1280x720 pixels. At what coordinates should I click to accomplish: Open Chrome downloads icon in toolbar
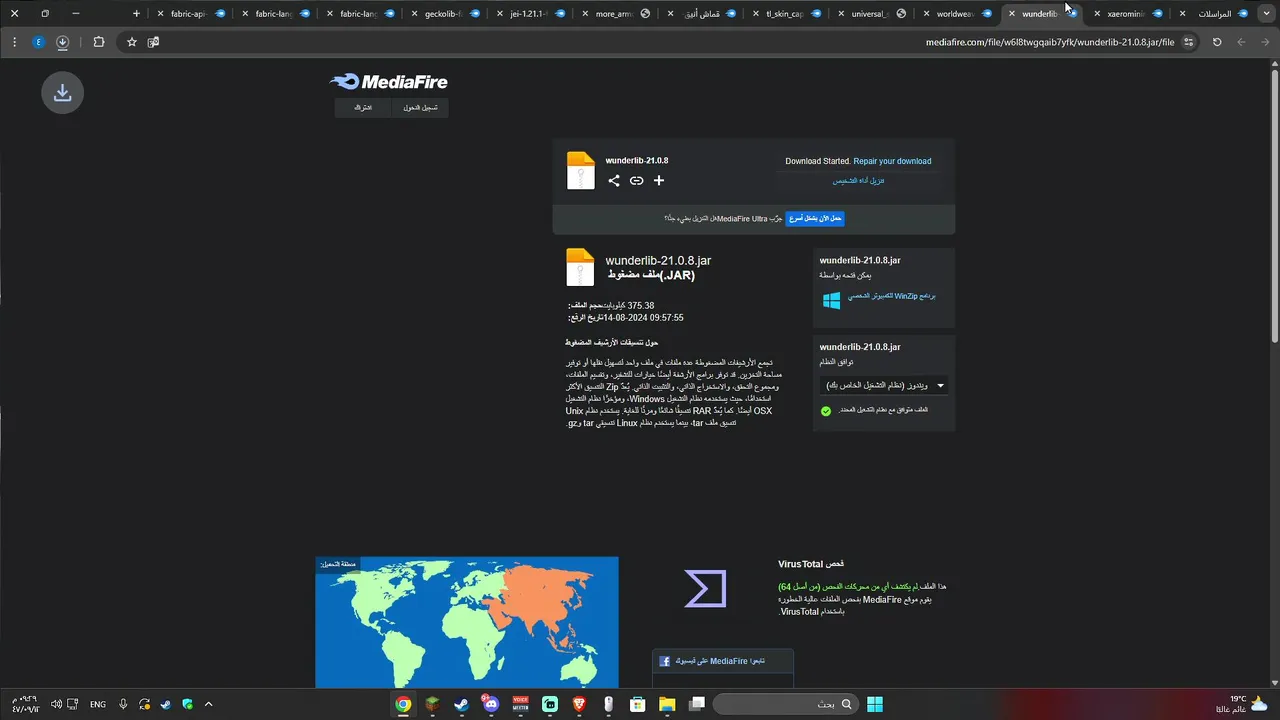[62, 42]
